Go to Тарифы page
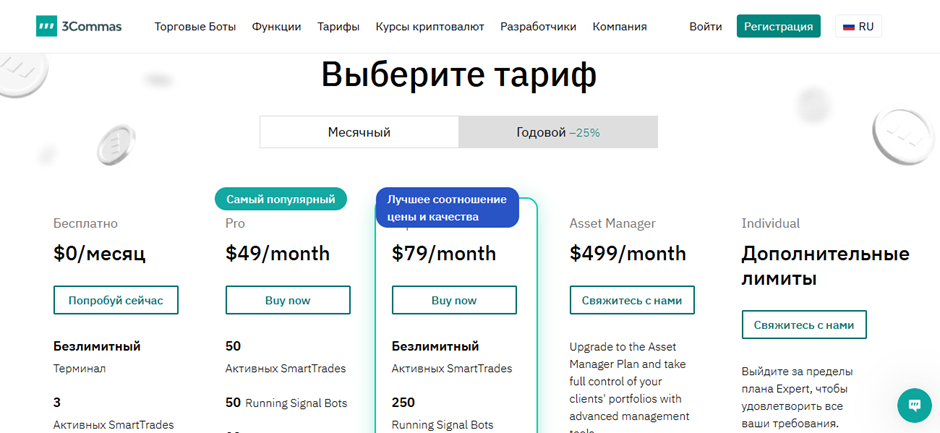This screenshot has width=940, height=433. [x=338, y=26]
